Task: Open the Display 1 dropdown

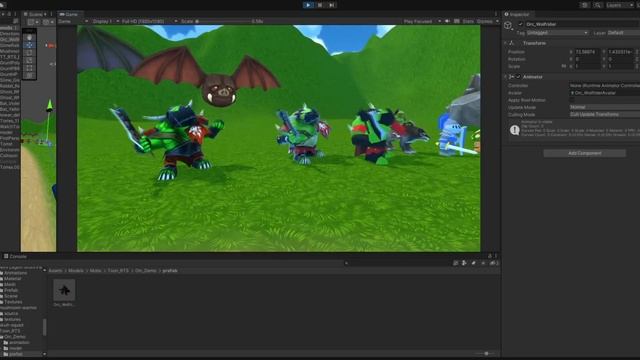Action: coord(105,21)
